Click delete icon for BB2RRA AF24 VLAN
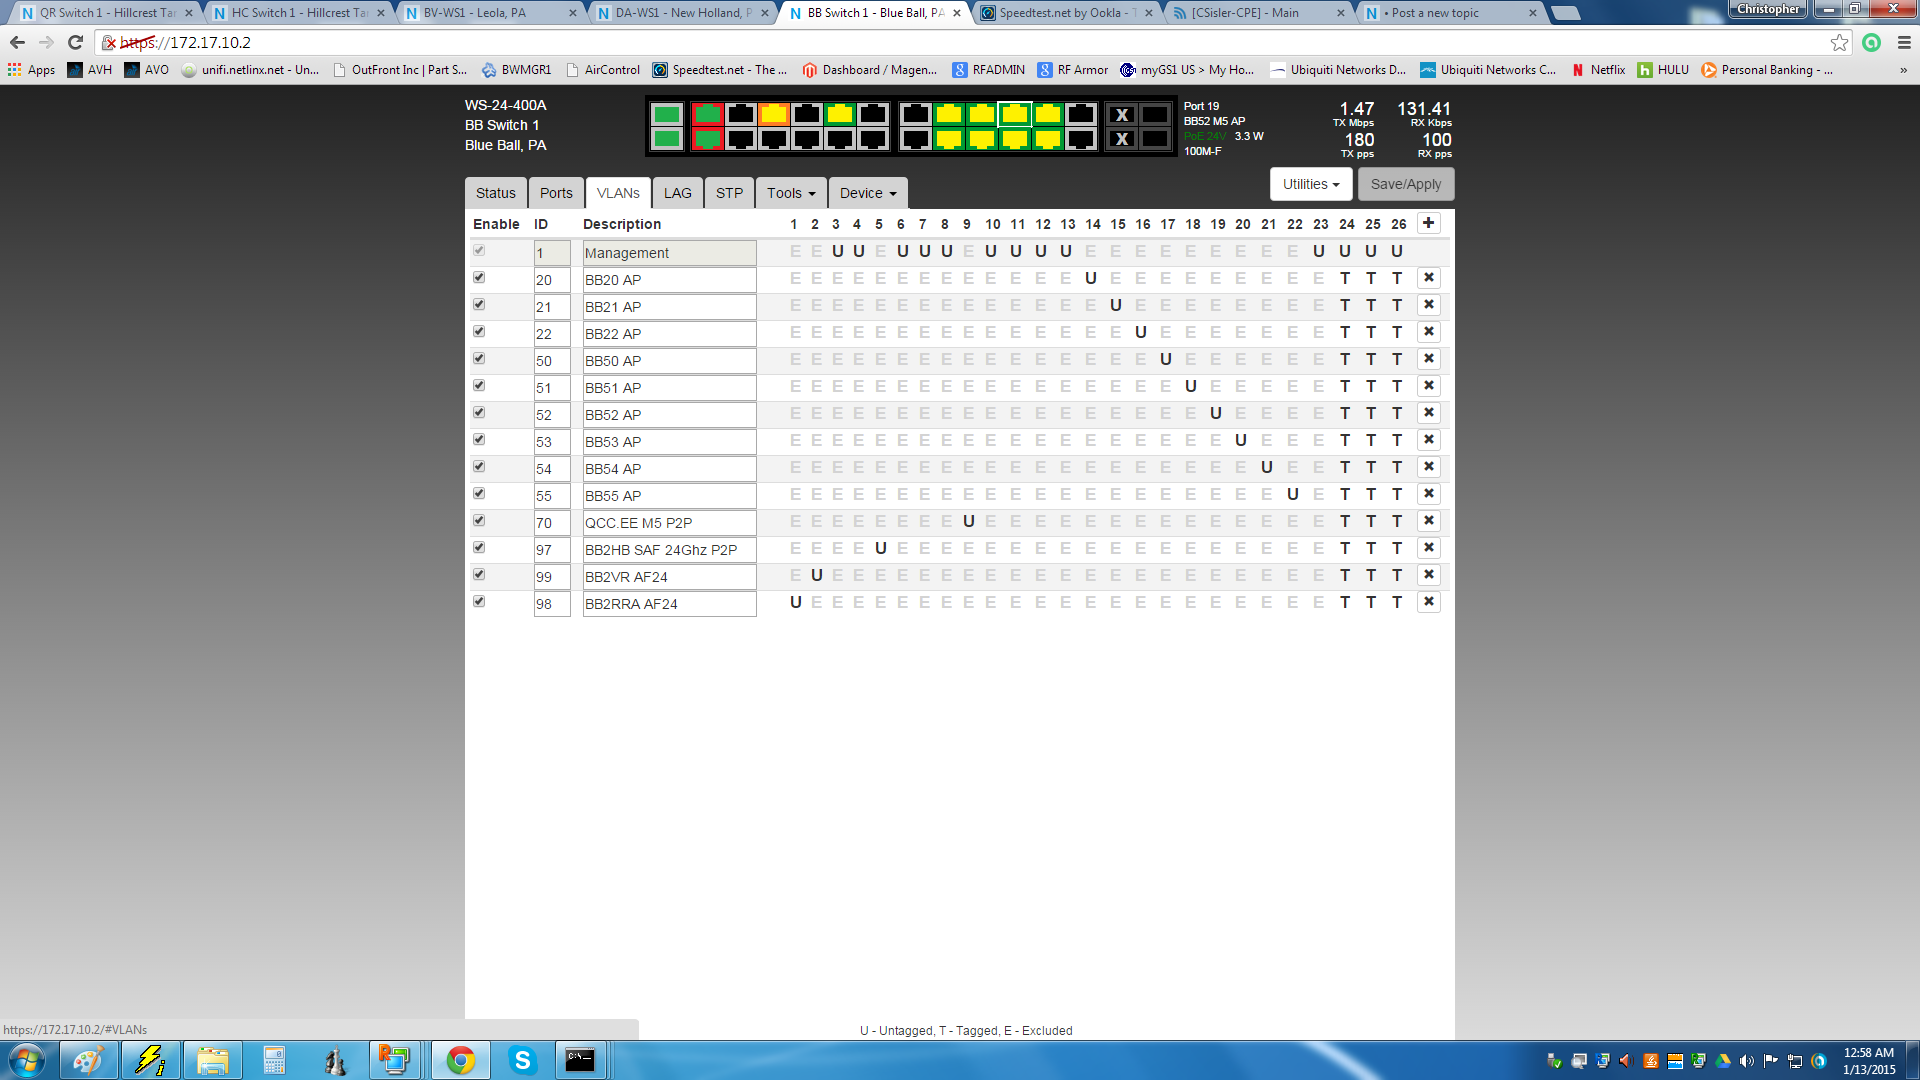The height and width of the screenshot is (1080, 1920). 1429,601
